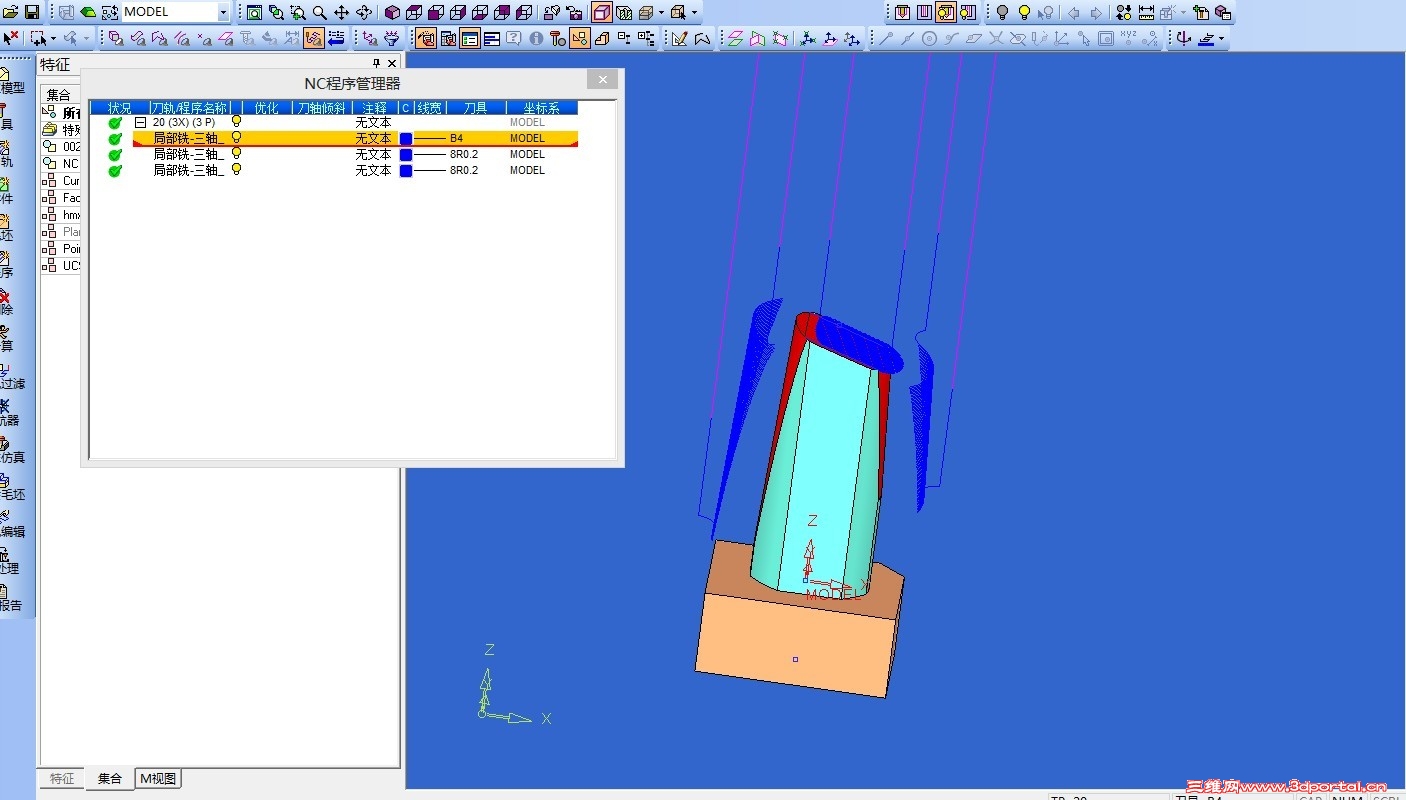Screen dimensions: 1406x800
Task: Click the green parallelogram plane icon
Action: point(736,39)
